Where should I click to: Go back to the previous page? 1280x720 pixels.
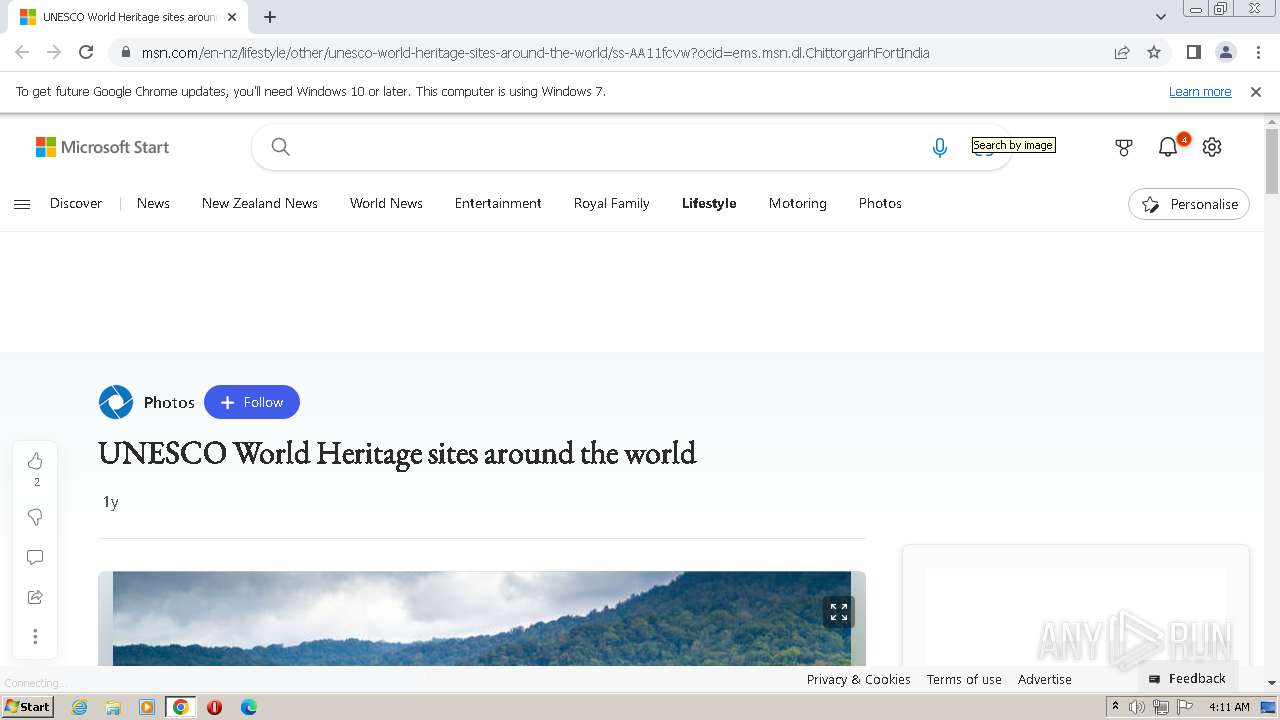coord(22,52)
